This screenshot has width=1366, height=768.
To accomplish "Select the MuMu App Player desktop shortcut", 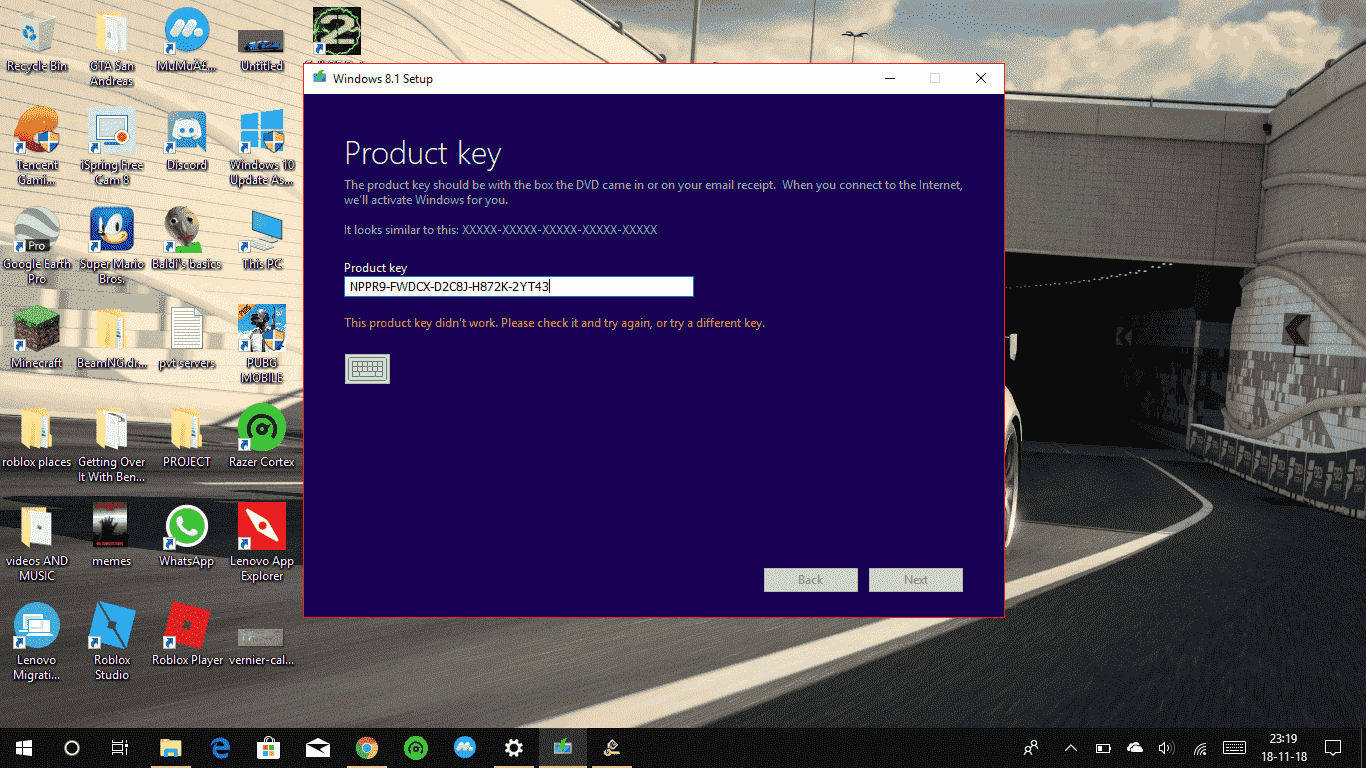I will coord(186,42).
